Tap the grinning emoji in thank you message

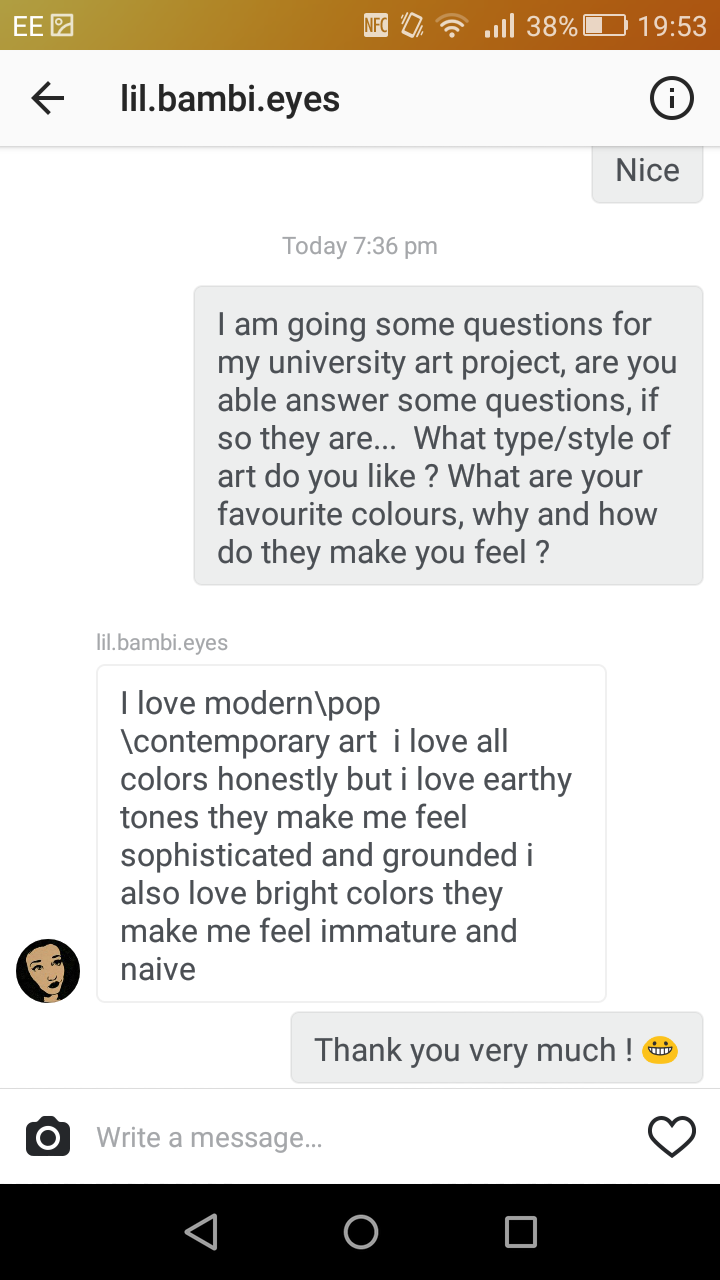click(660, 1049)
